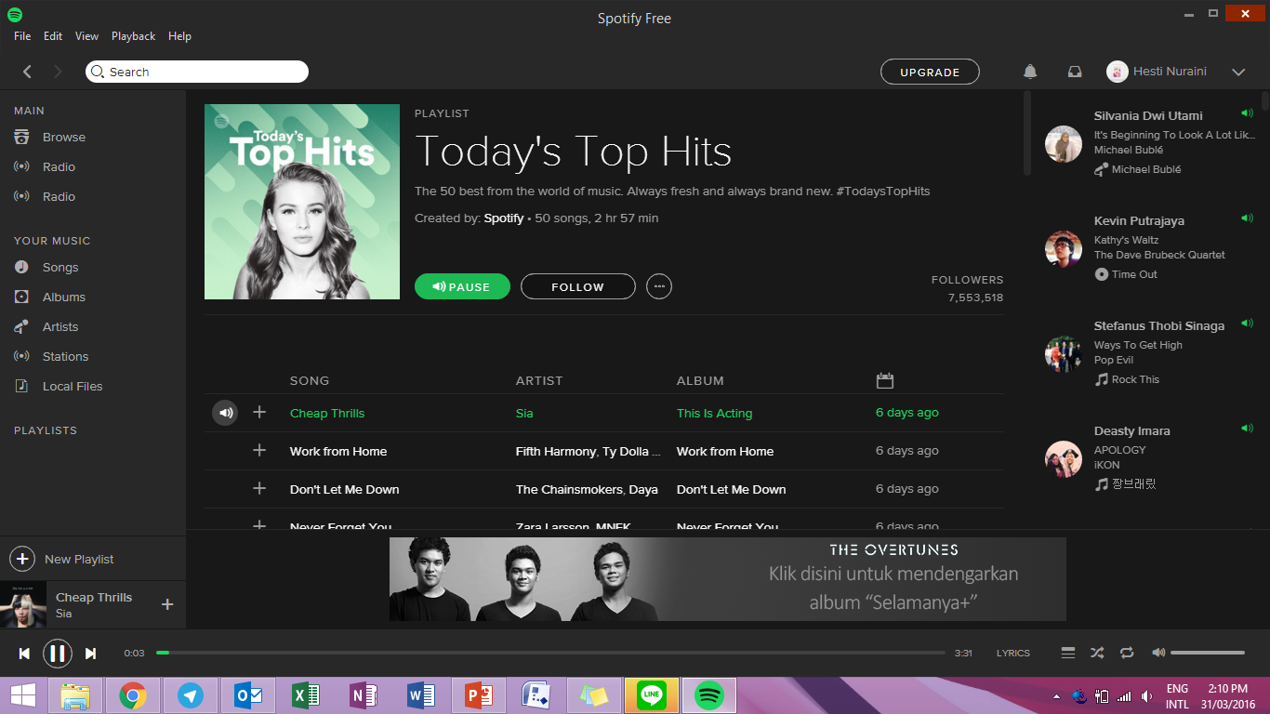1270x714 pixels.
Task: Click Hesti Nuraini profile avatar
Action: [1117, 72]
